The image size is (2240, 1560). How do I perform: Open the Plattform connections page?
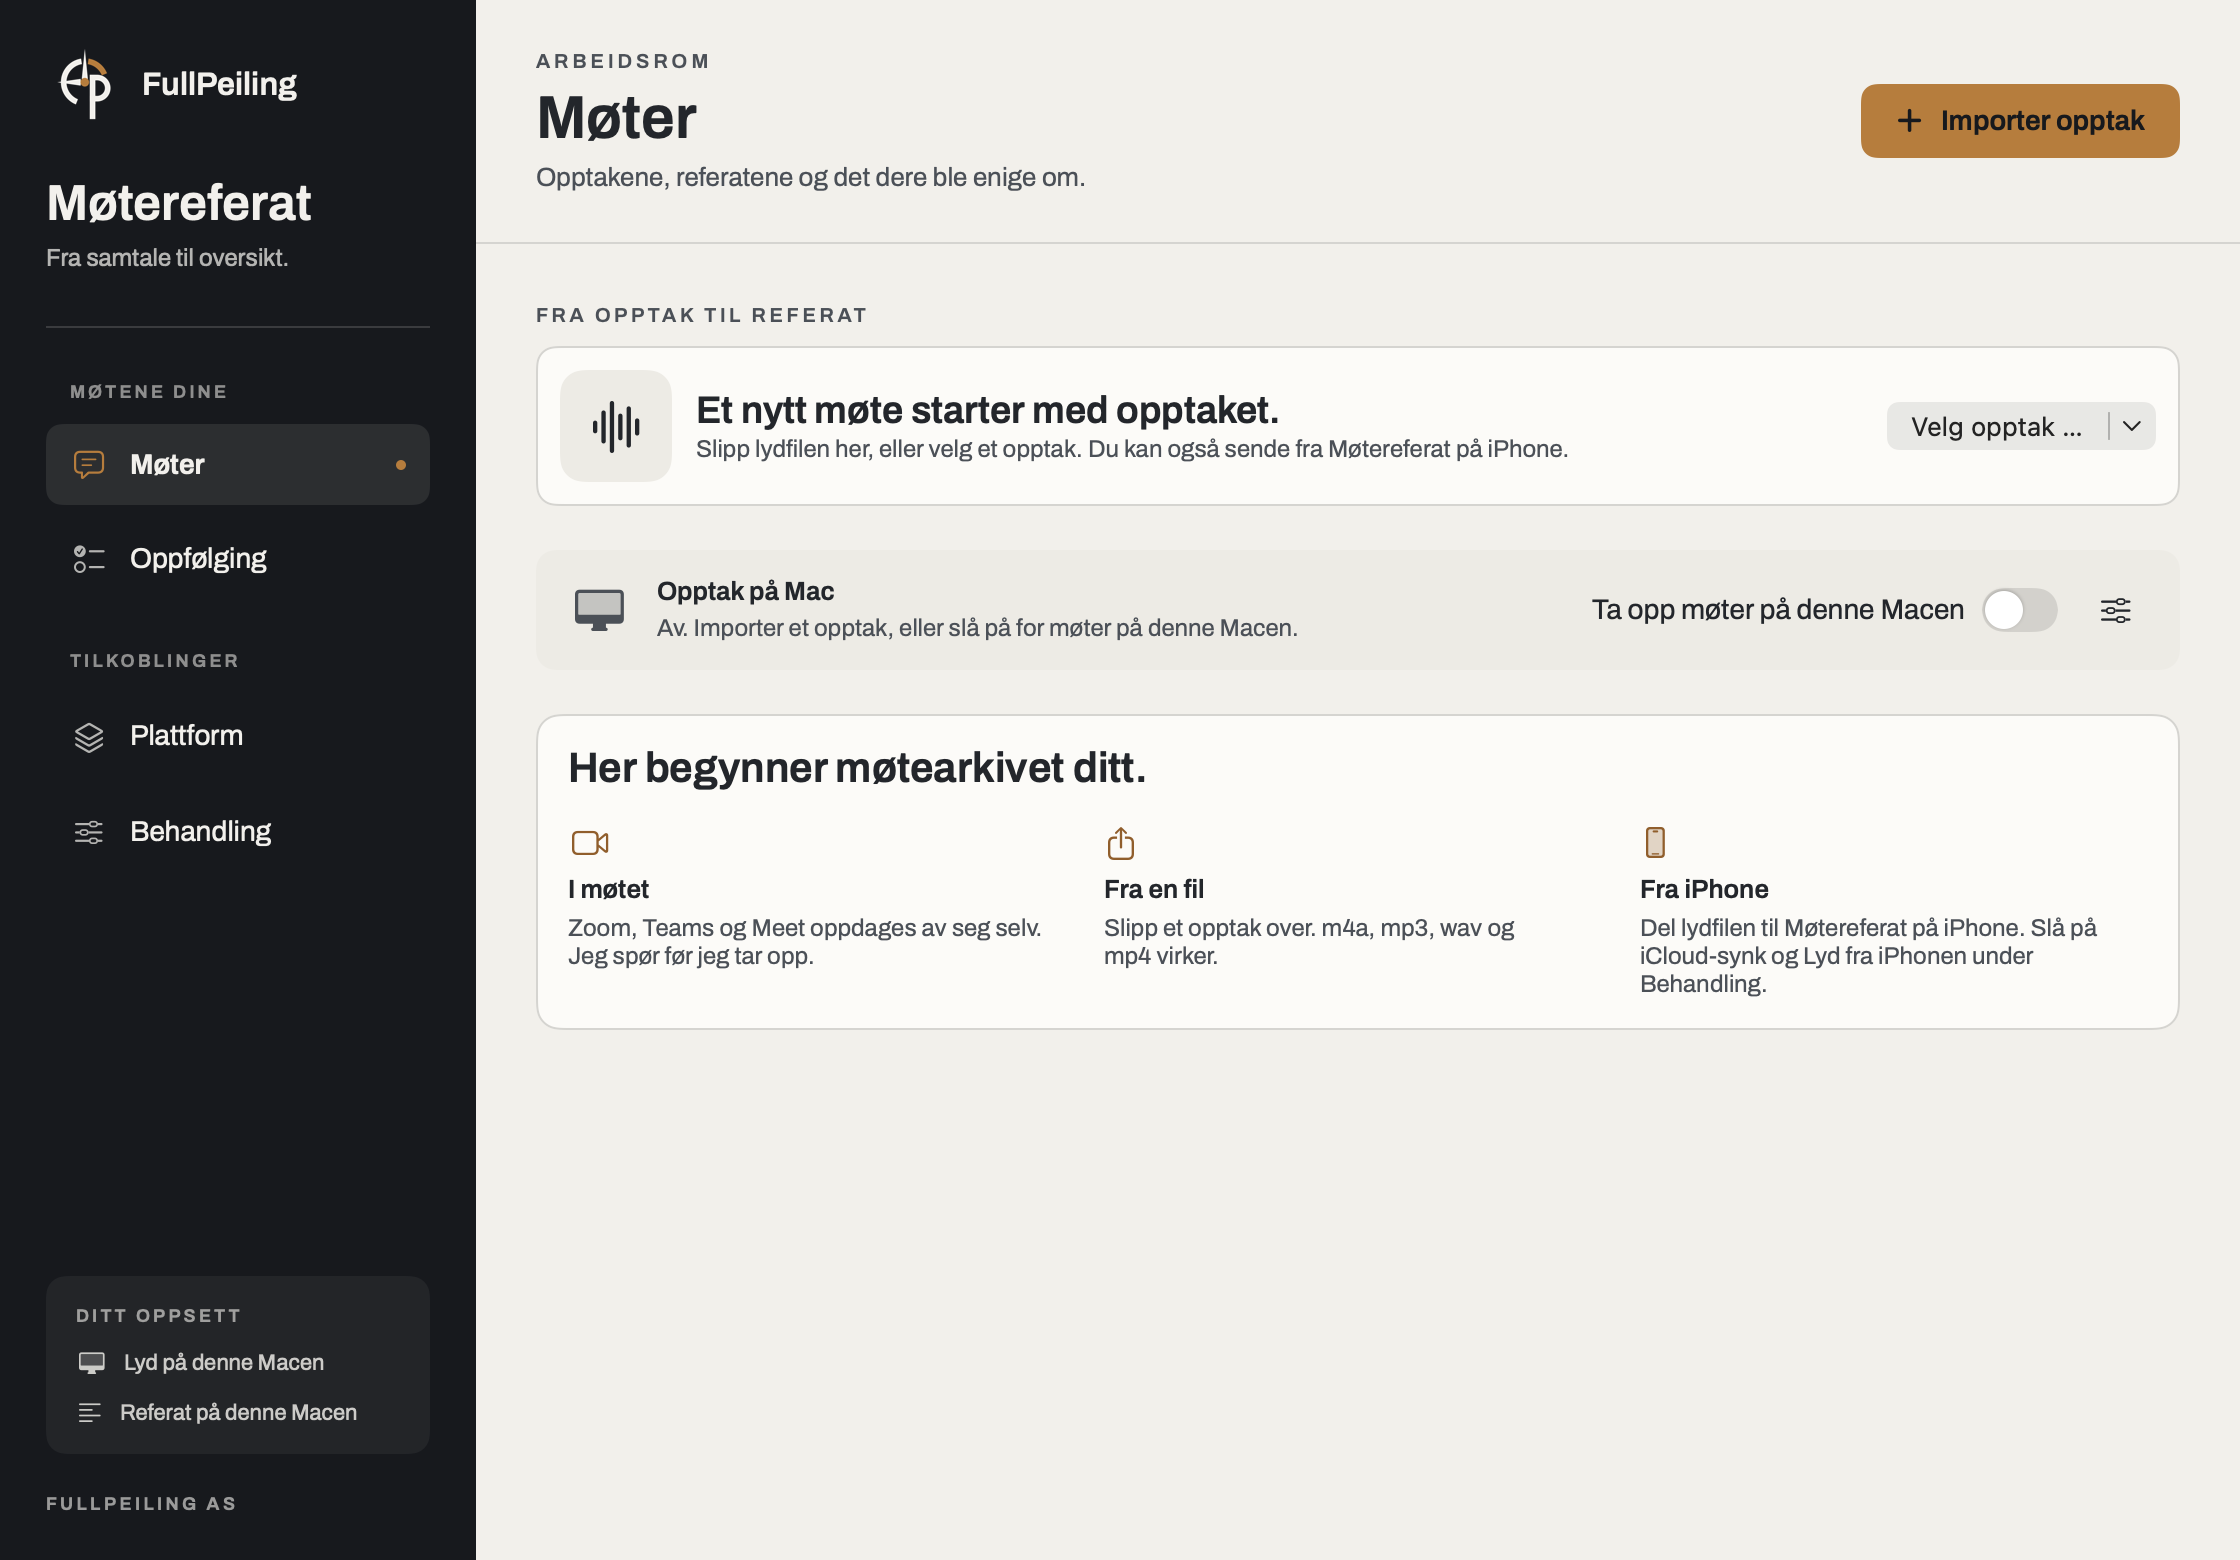(238, 736)
